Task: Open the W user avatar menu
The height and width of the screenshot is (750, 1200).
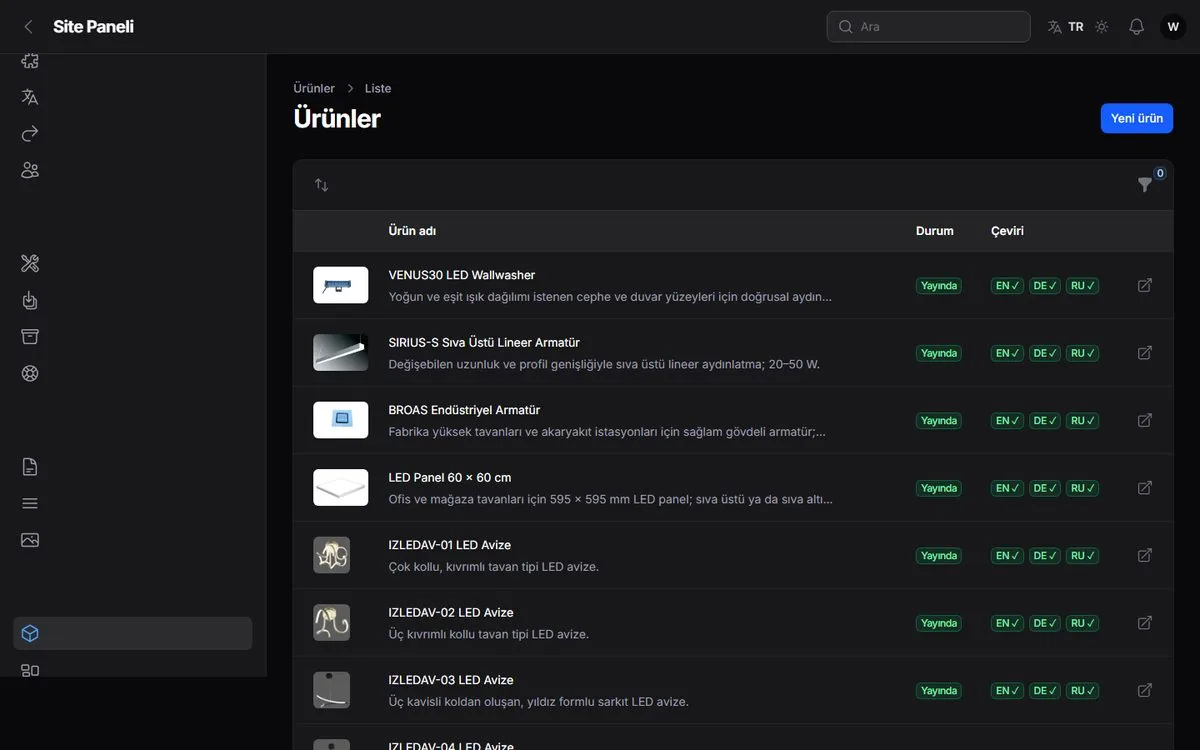Action: click(1173, 27)
